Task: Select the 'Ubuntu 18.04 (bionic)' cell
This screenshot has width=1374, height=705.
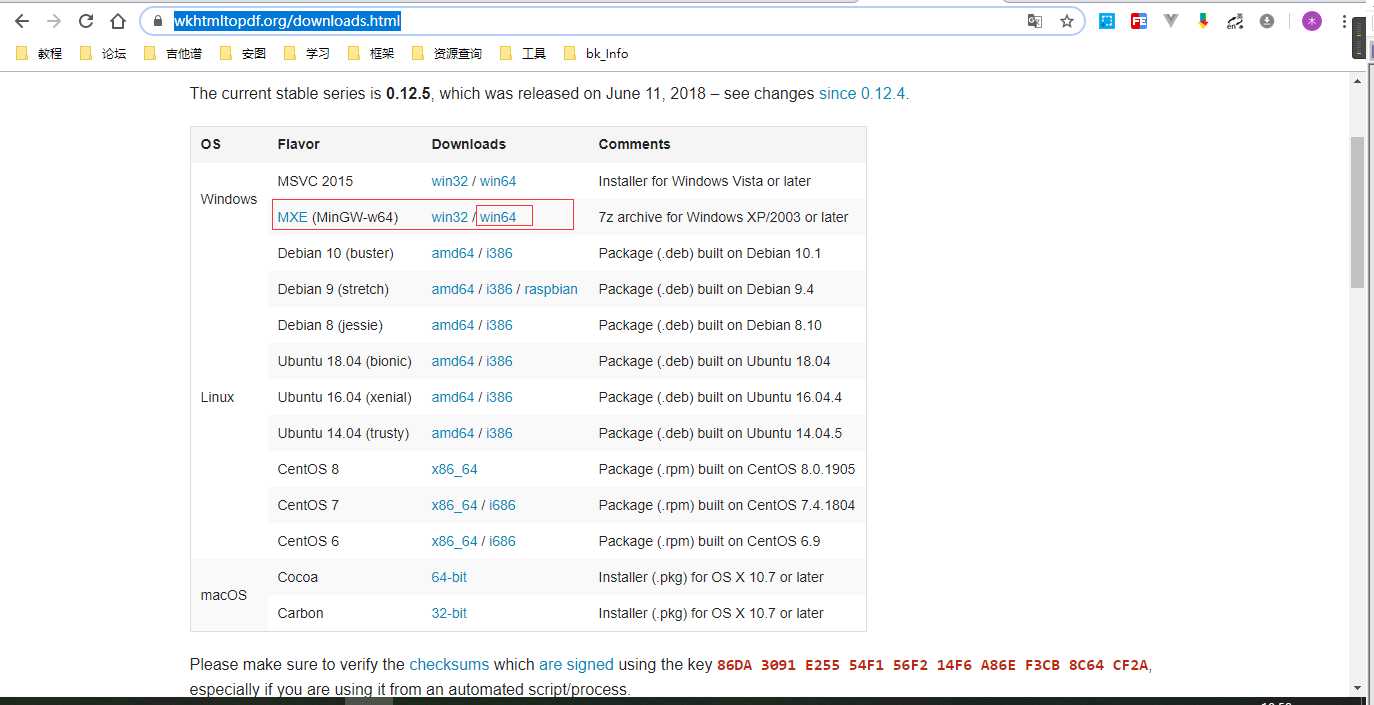Action: pos(345,361)
